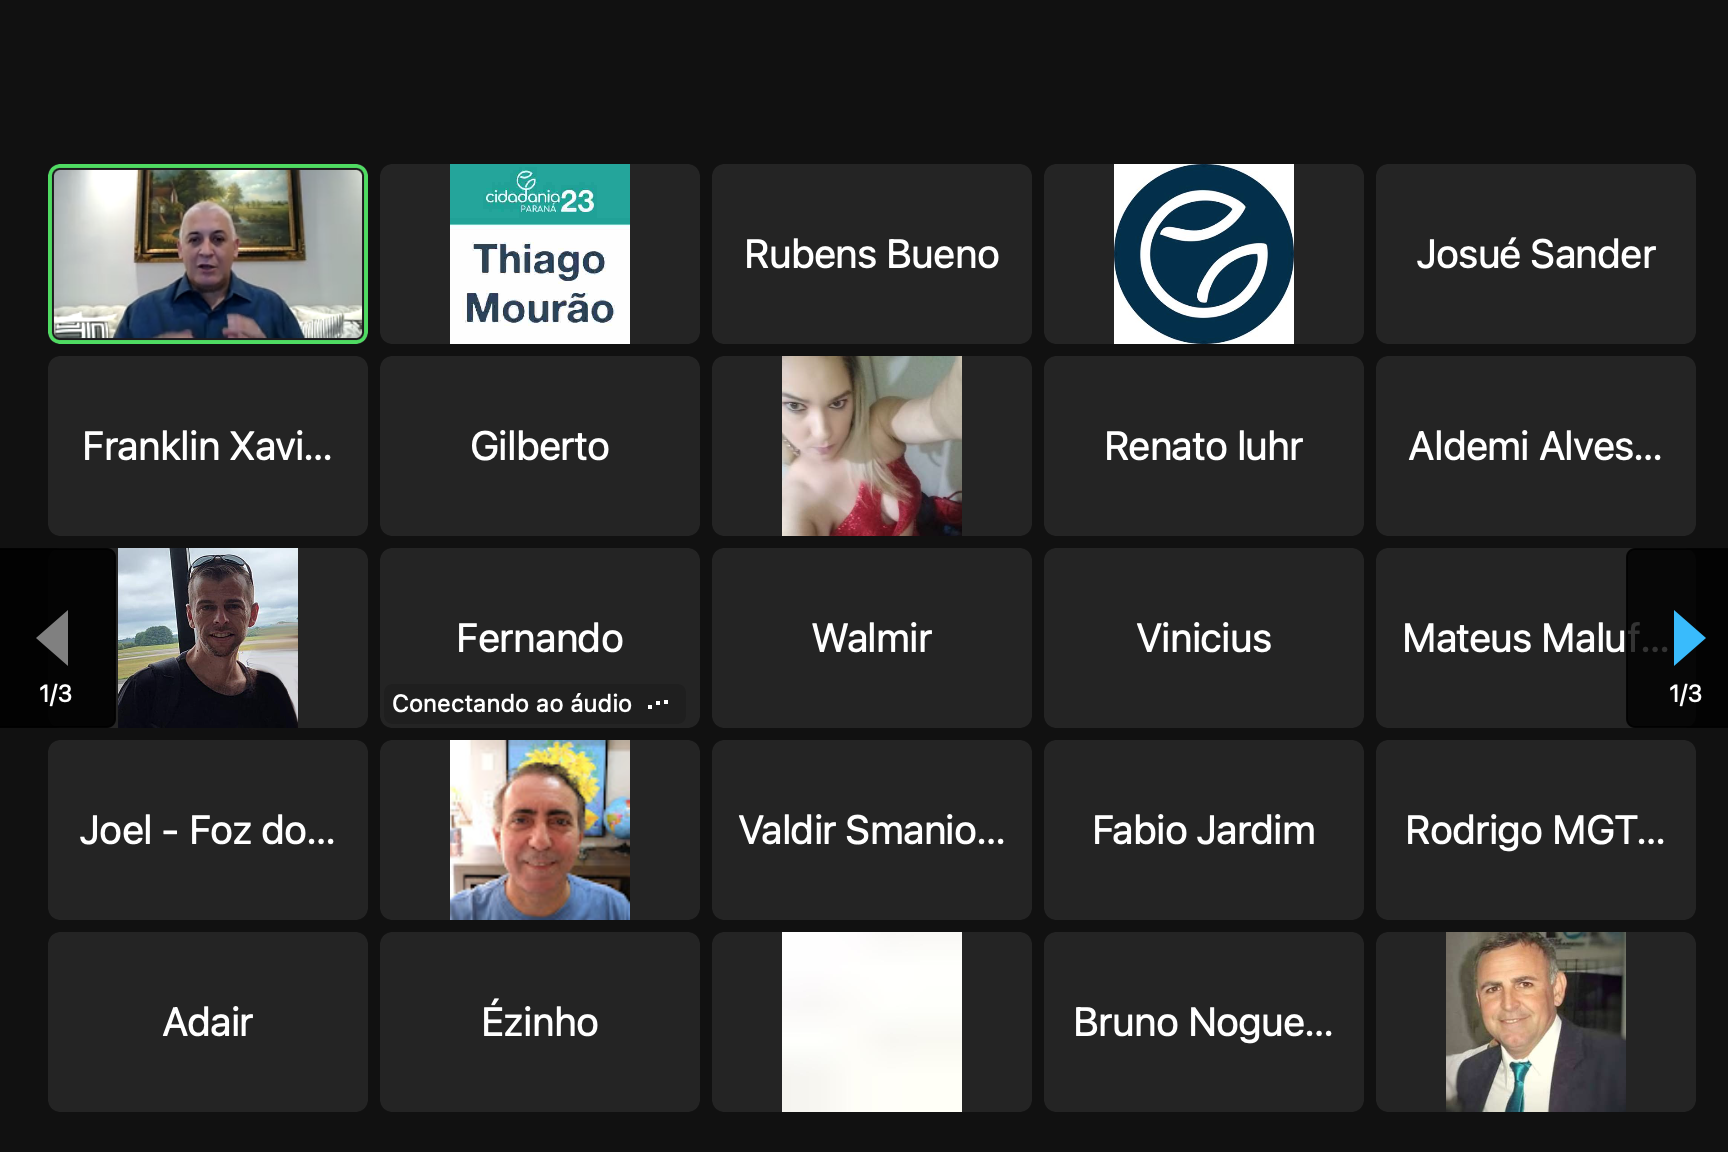Select the man in suit and teal tie
Viewport: 1728px width, 1152px height.
coord(1536,1022)
